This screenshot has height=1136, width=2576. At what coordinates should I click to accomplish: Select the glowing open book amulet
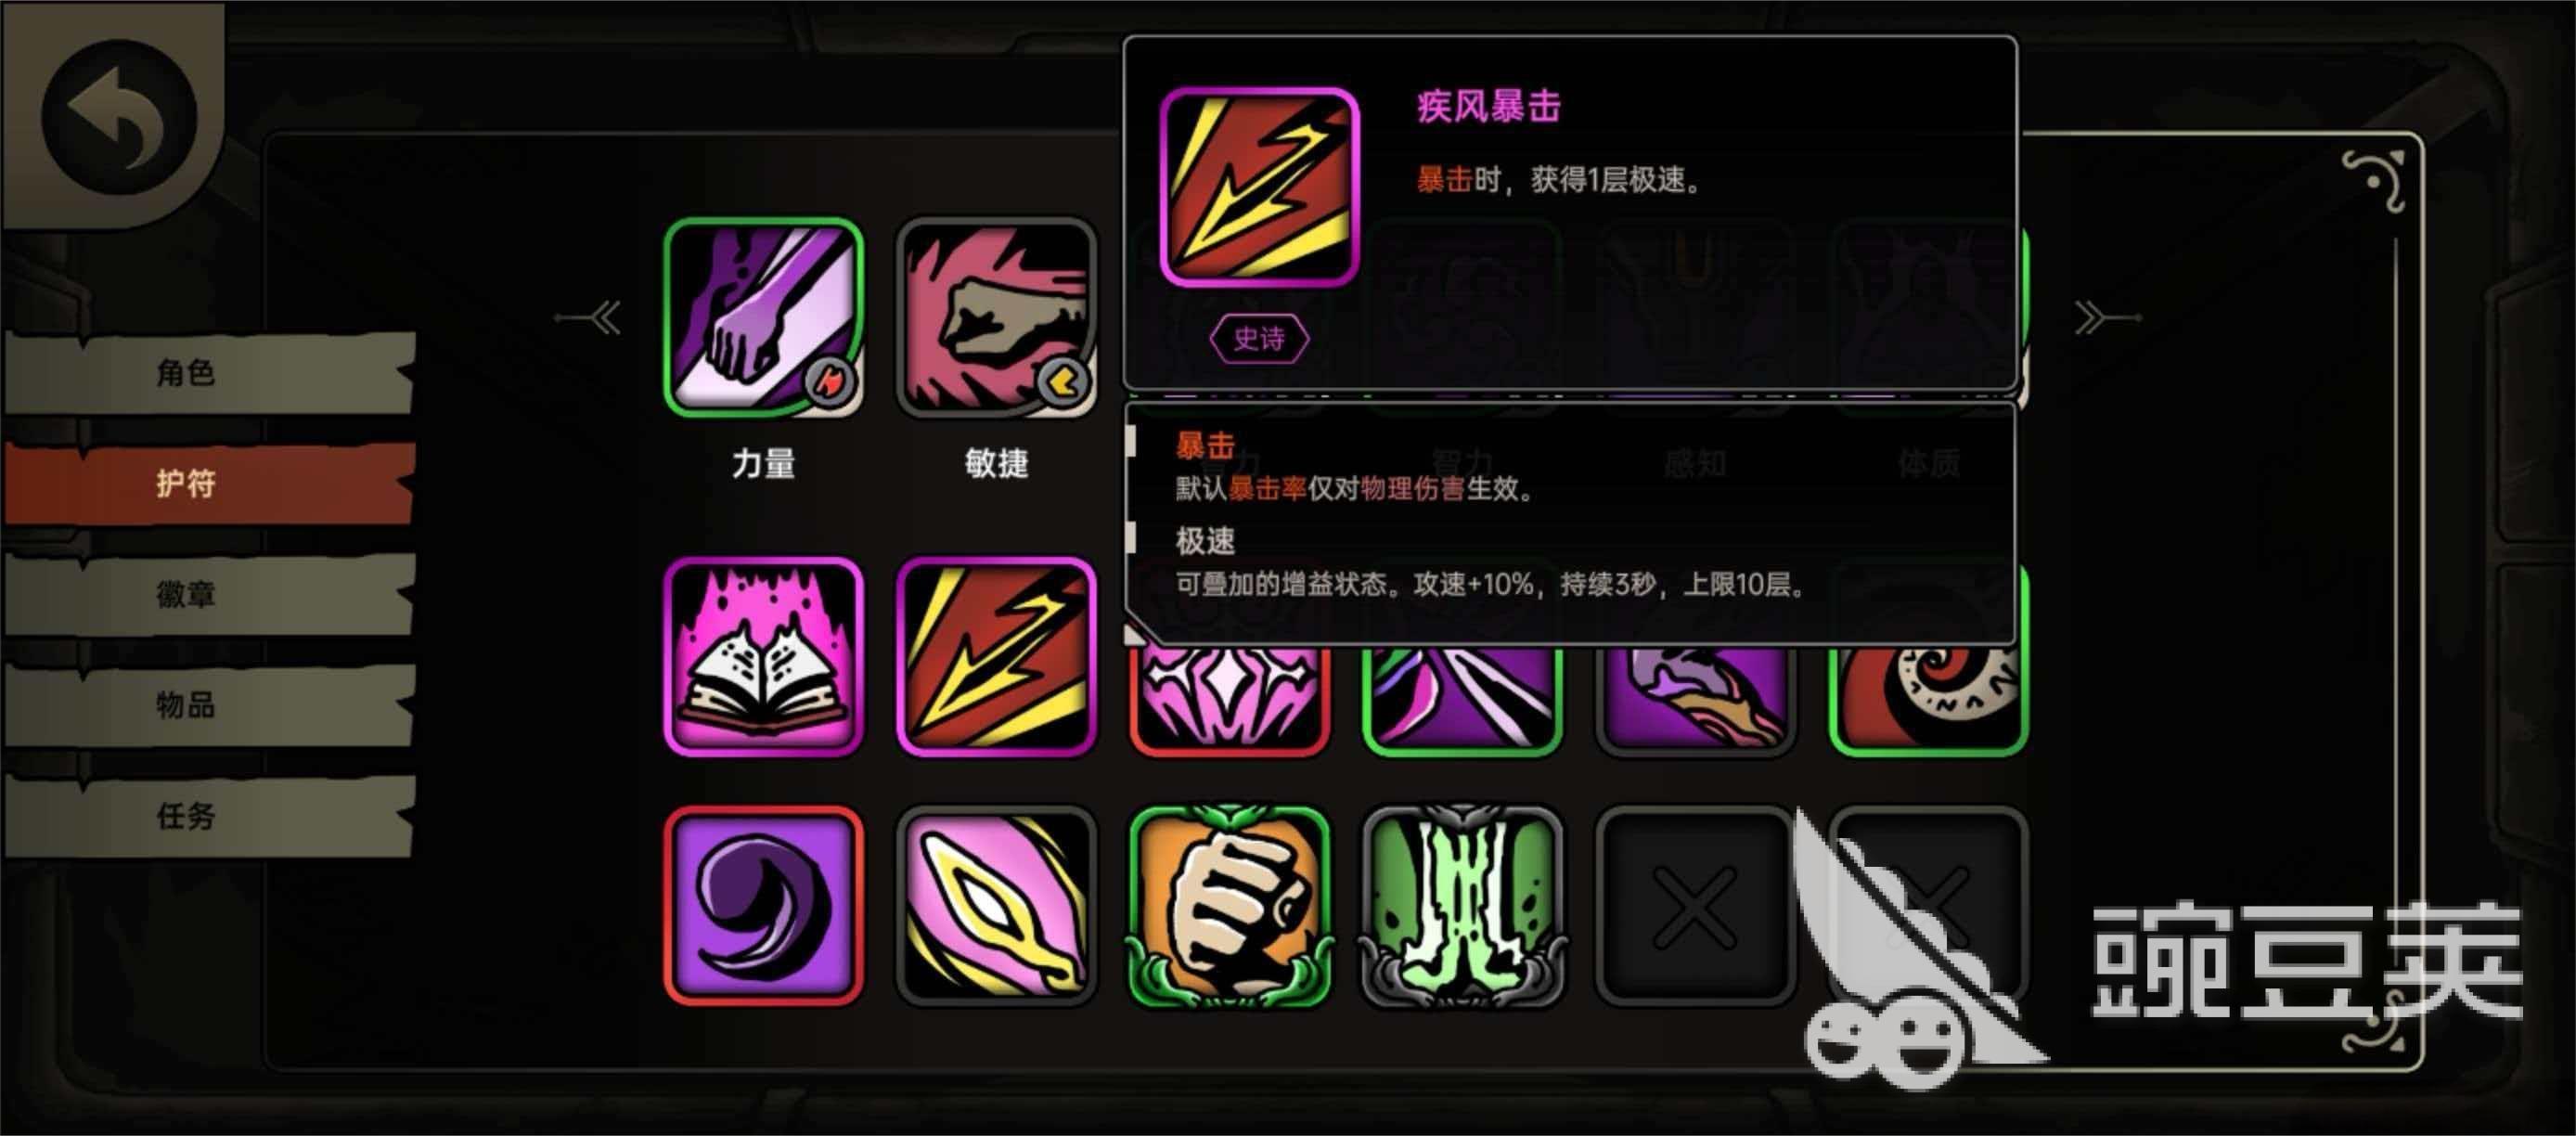point(763,656)
